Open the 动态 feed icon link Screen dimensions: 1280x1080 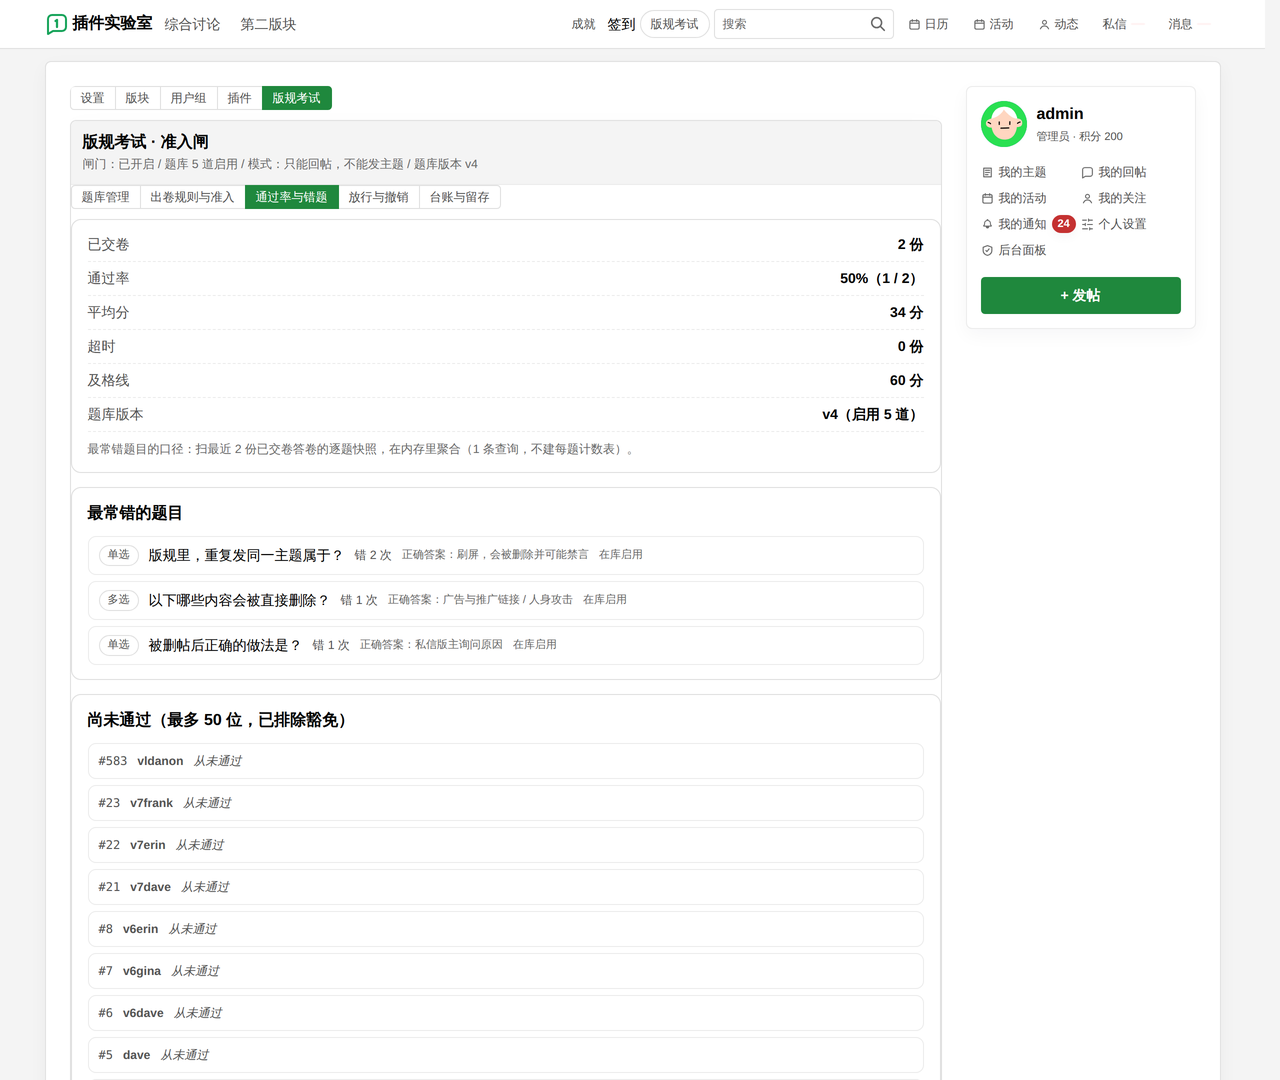[1058, 24]
